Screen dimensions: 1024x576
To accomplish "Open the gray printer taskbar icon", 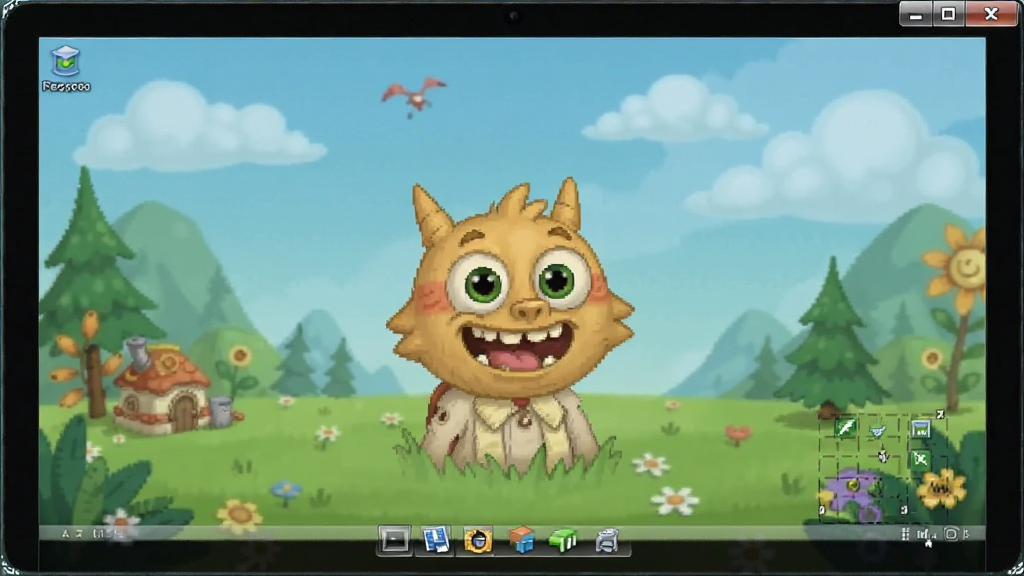I will tap(607, 541).
